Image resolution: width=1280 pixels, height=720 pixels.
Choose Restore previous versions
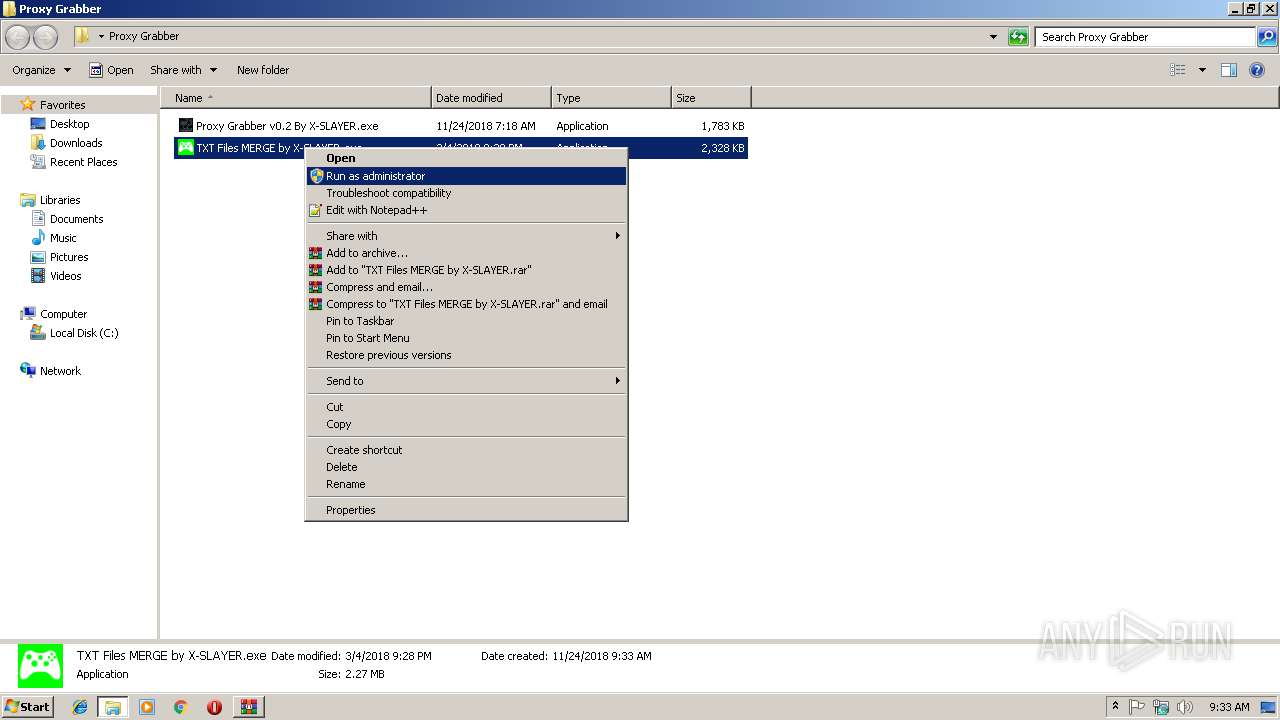(x=466, y=355)
